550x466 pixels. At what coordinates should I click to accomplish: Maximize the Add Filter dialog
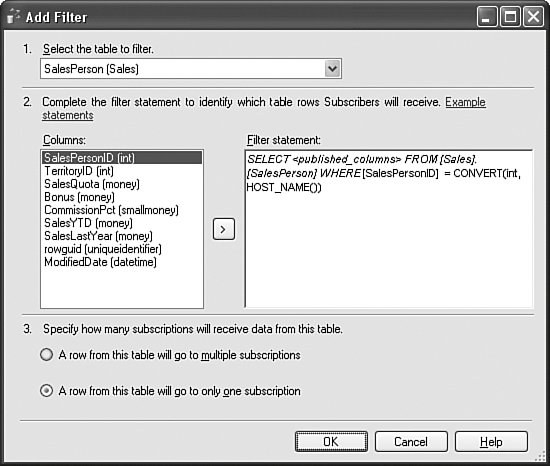click(x=510, y=17)
